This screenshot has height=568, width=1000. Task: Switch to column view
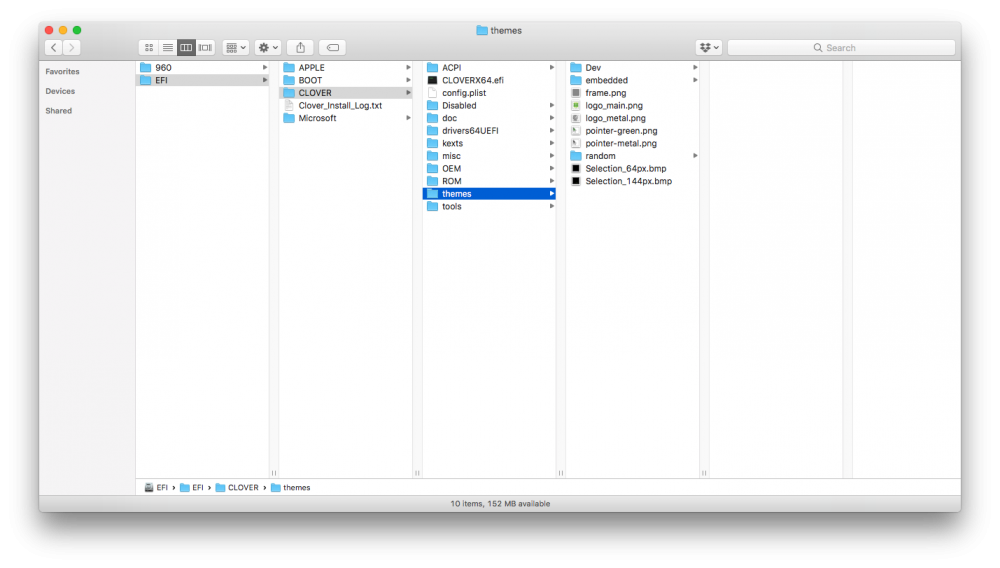point(186,47)
